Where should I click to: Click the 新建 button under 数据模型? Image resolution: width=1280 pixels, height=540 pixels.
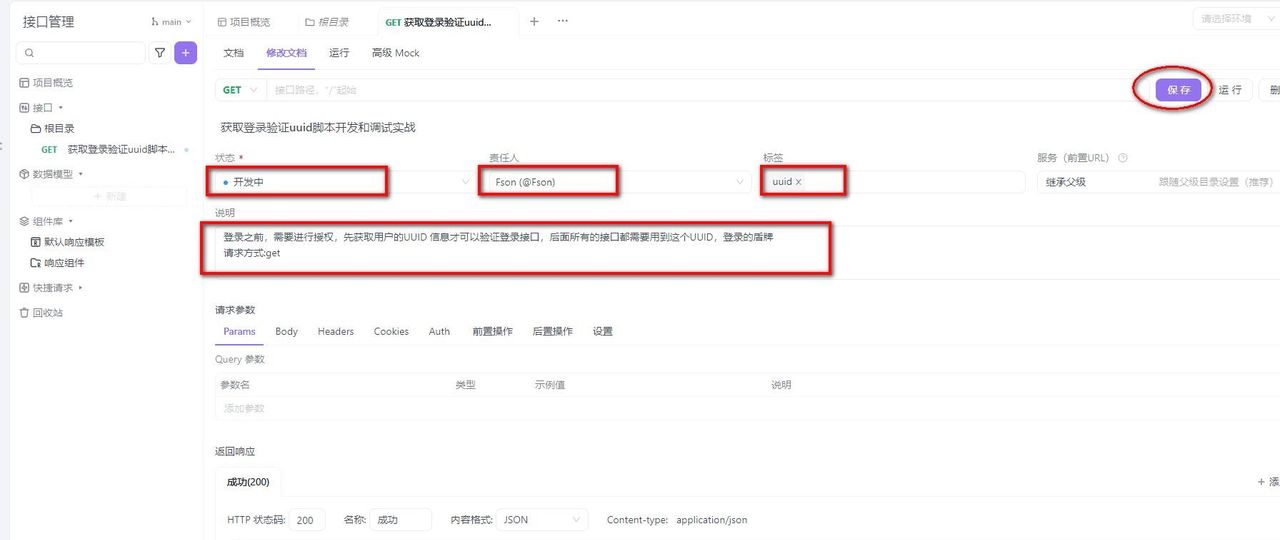110,196
